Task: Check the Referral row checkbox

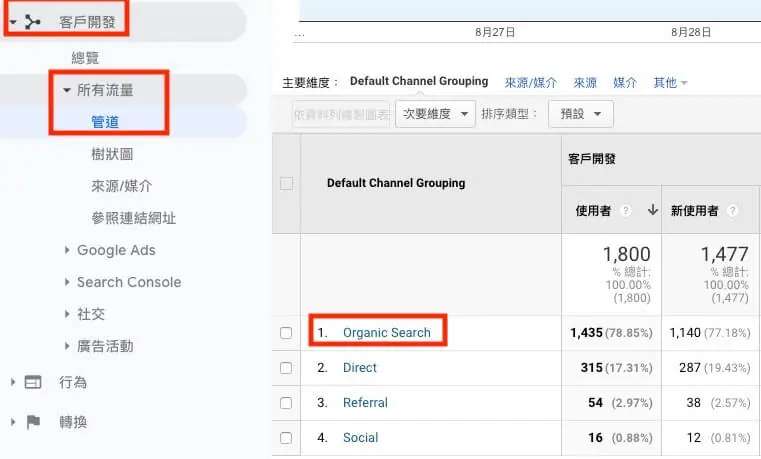Action: click(x=286, y=403)
